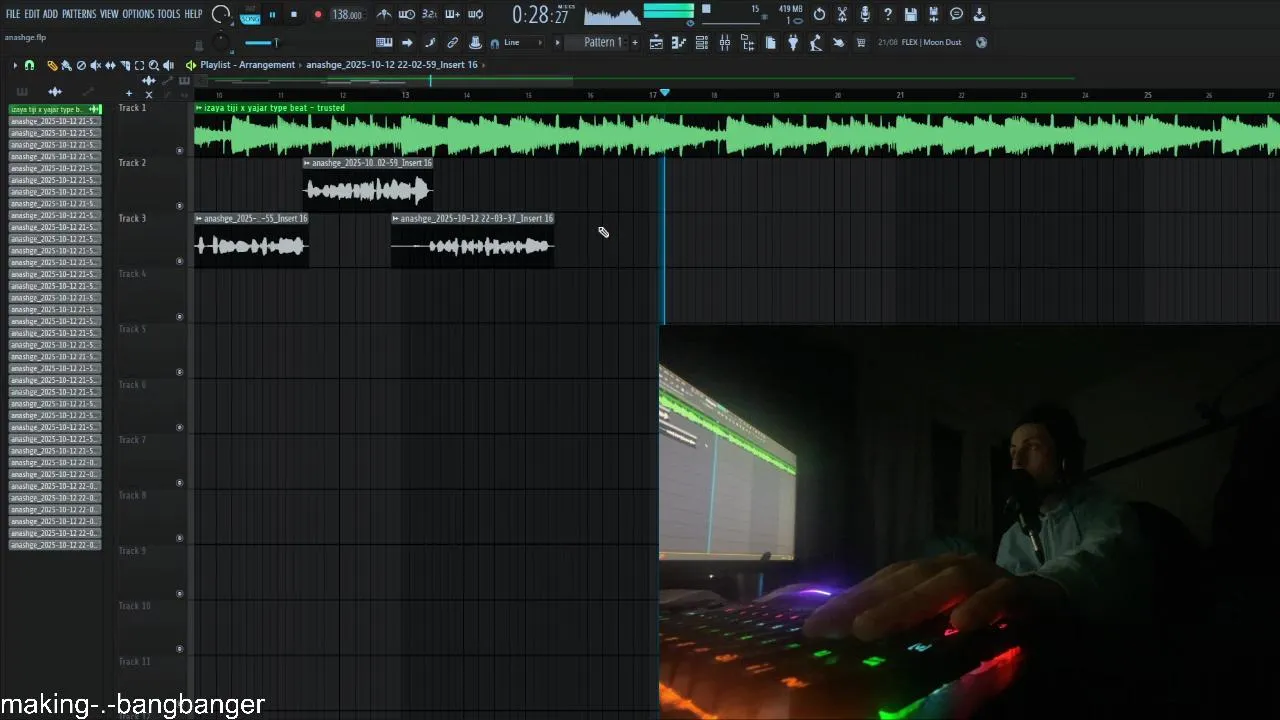Viewport: 1280px width, 720px height.
Task: Toggle the playlist magnet snap icon
Action: click(29, 65)
